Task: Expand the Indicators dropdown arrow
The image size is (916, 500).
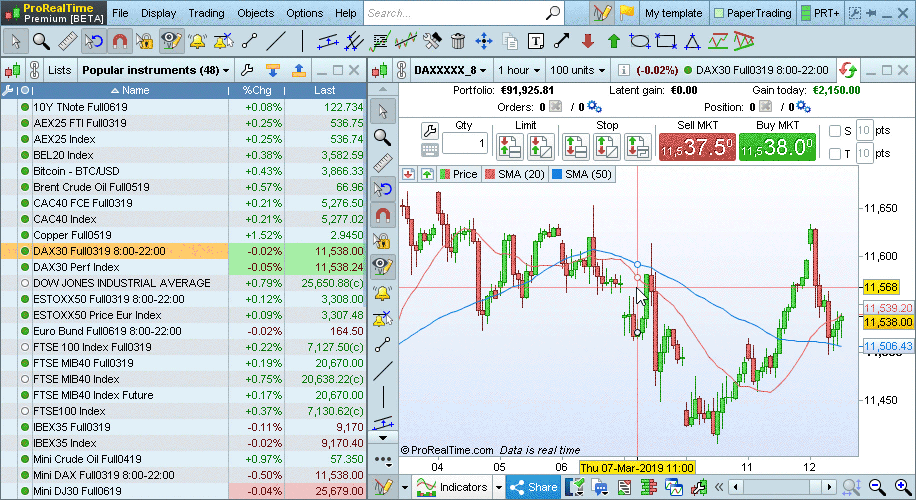Action: (x=498, y=487)
